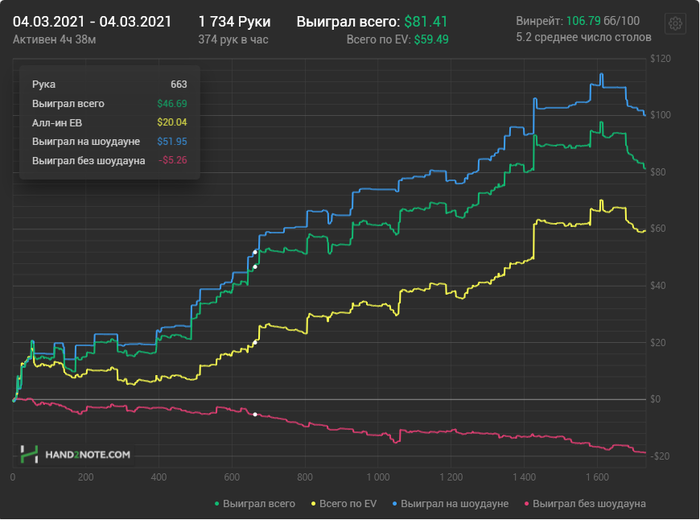This screenshot has width=700, height=520.
Task: Click the winrate value 106.79
Action: [x=583, y=21]
